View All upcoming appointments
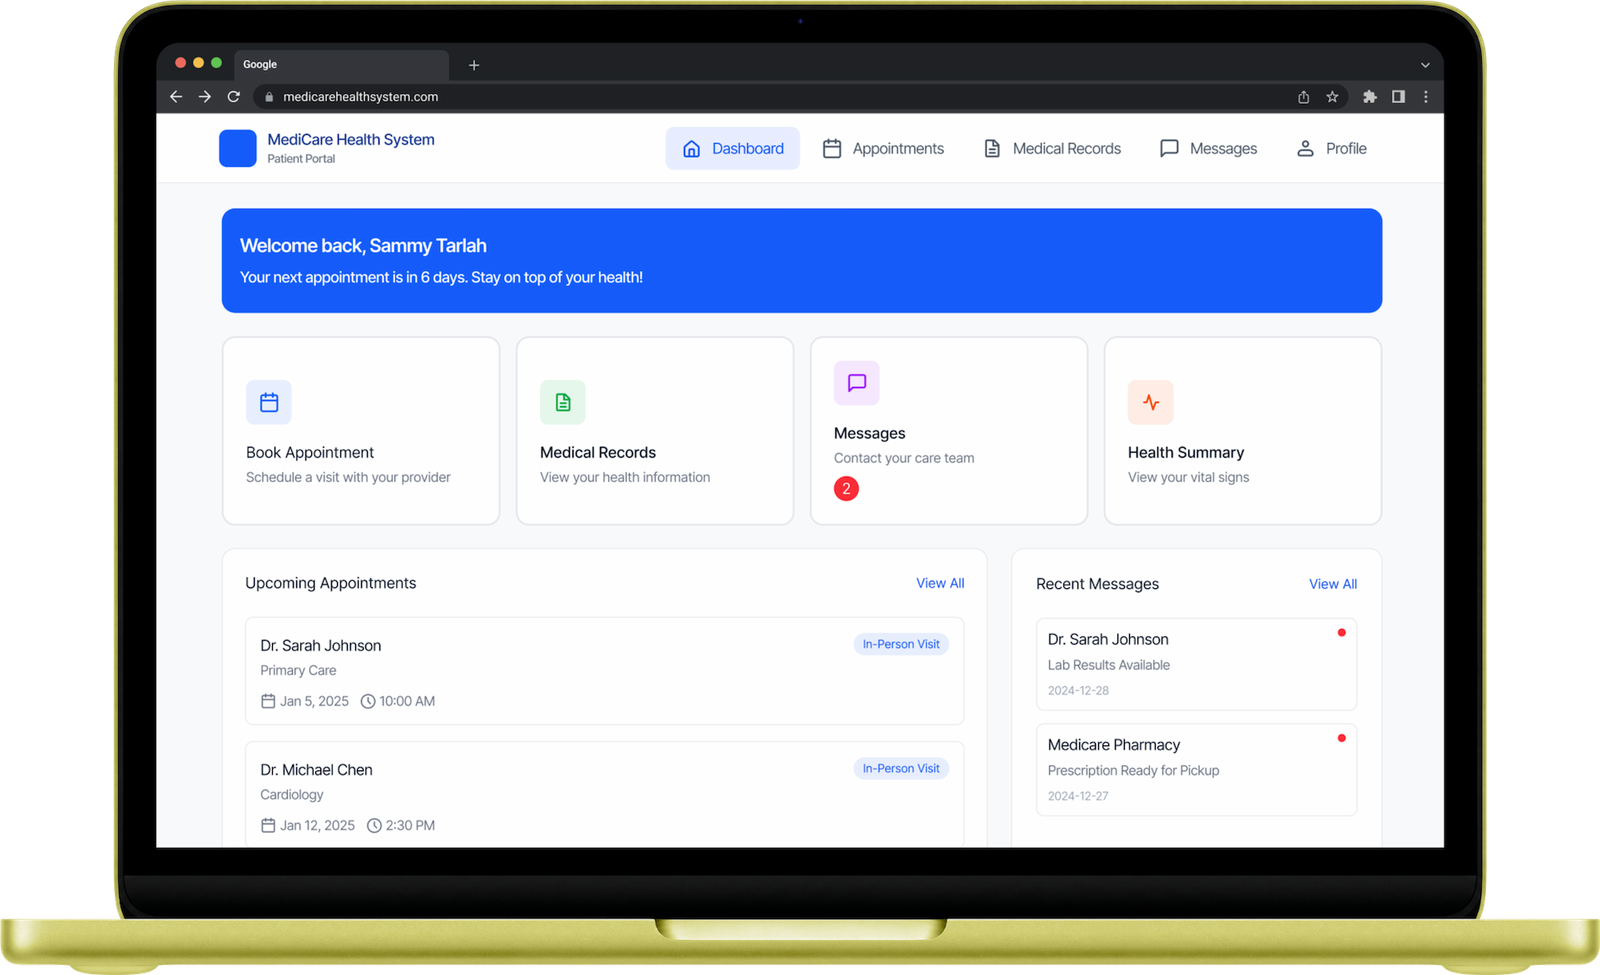The image size is (1600, 975). pyautogui.click(x=940, y=583)
